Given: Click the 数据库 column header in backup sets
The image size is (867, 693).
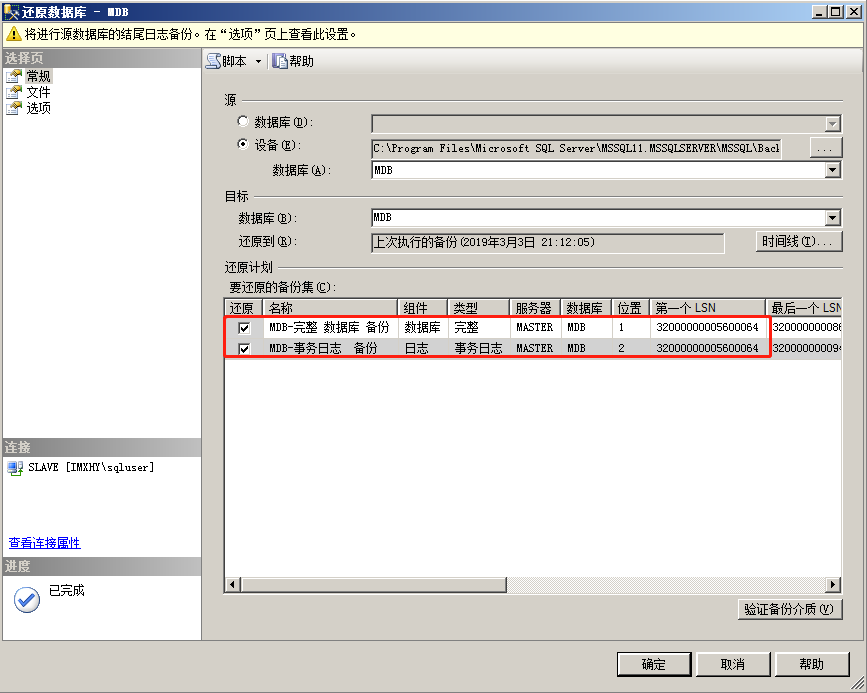Looking at the screenshot, I should point(586,308).
